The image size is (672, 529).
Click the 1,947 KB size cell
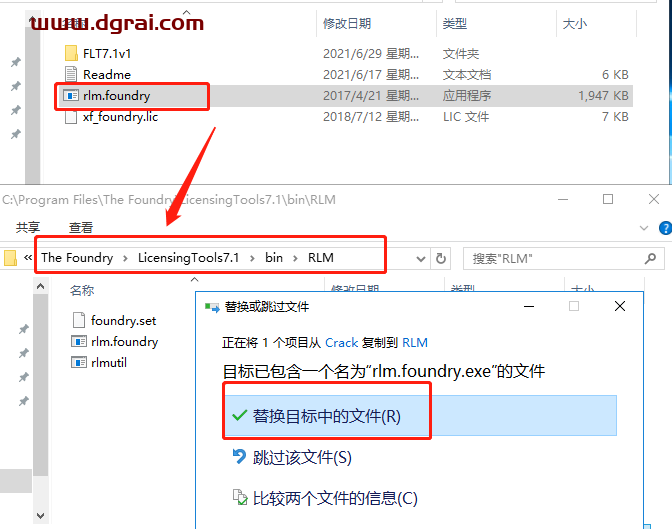point(603,96)
